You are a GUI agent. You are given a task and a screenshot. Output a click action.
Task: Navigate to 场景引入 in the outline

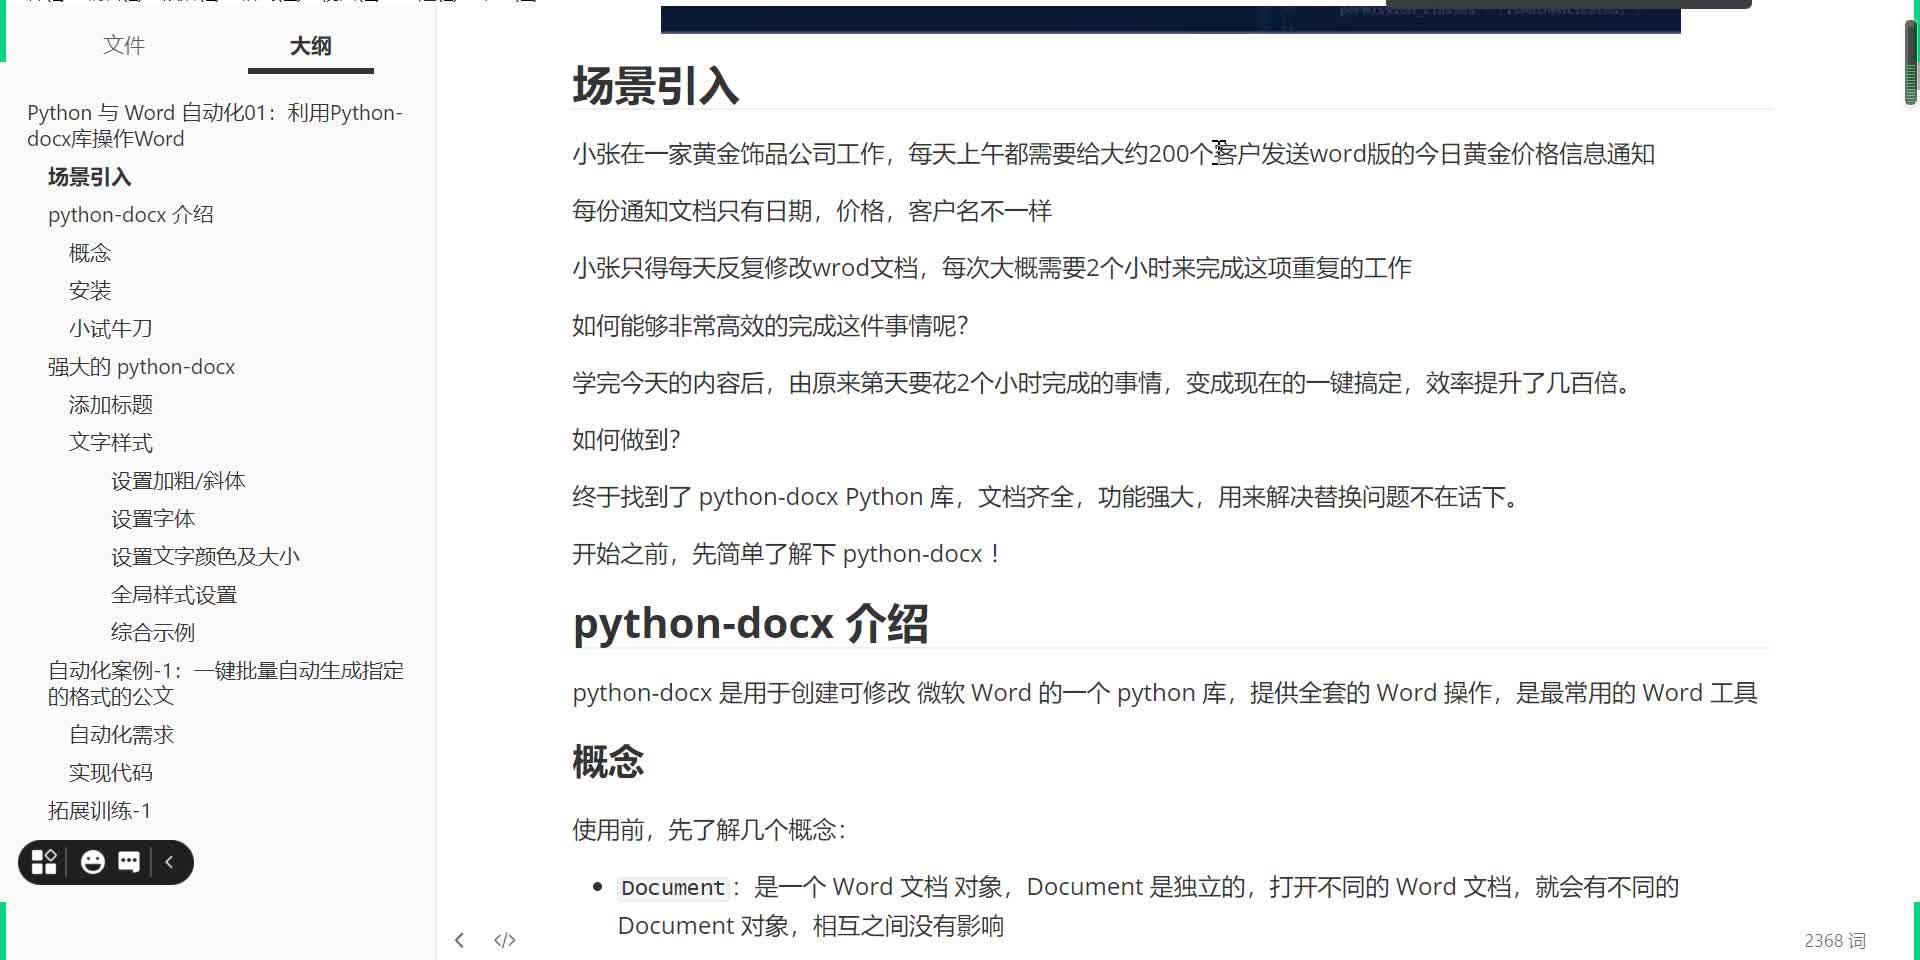click(x=88, y=177)
